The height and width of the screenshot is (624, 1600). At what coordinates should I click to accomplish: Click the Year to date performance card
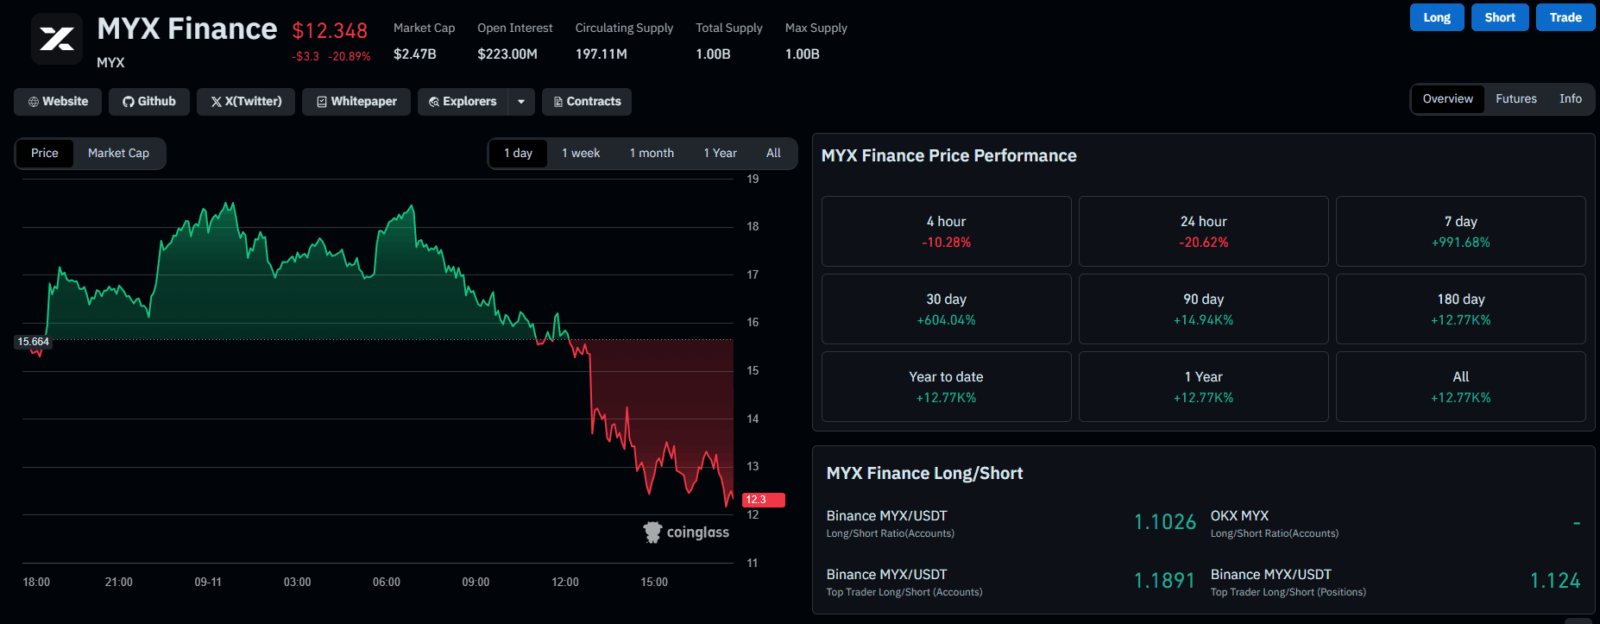946,386
